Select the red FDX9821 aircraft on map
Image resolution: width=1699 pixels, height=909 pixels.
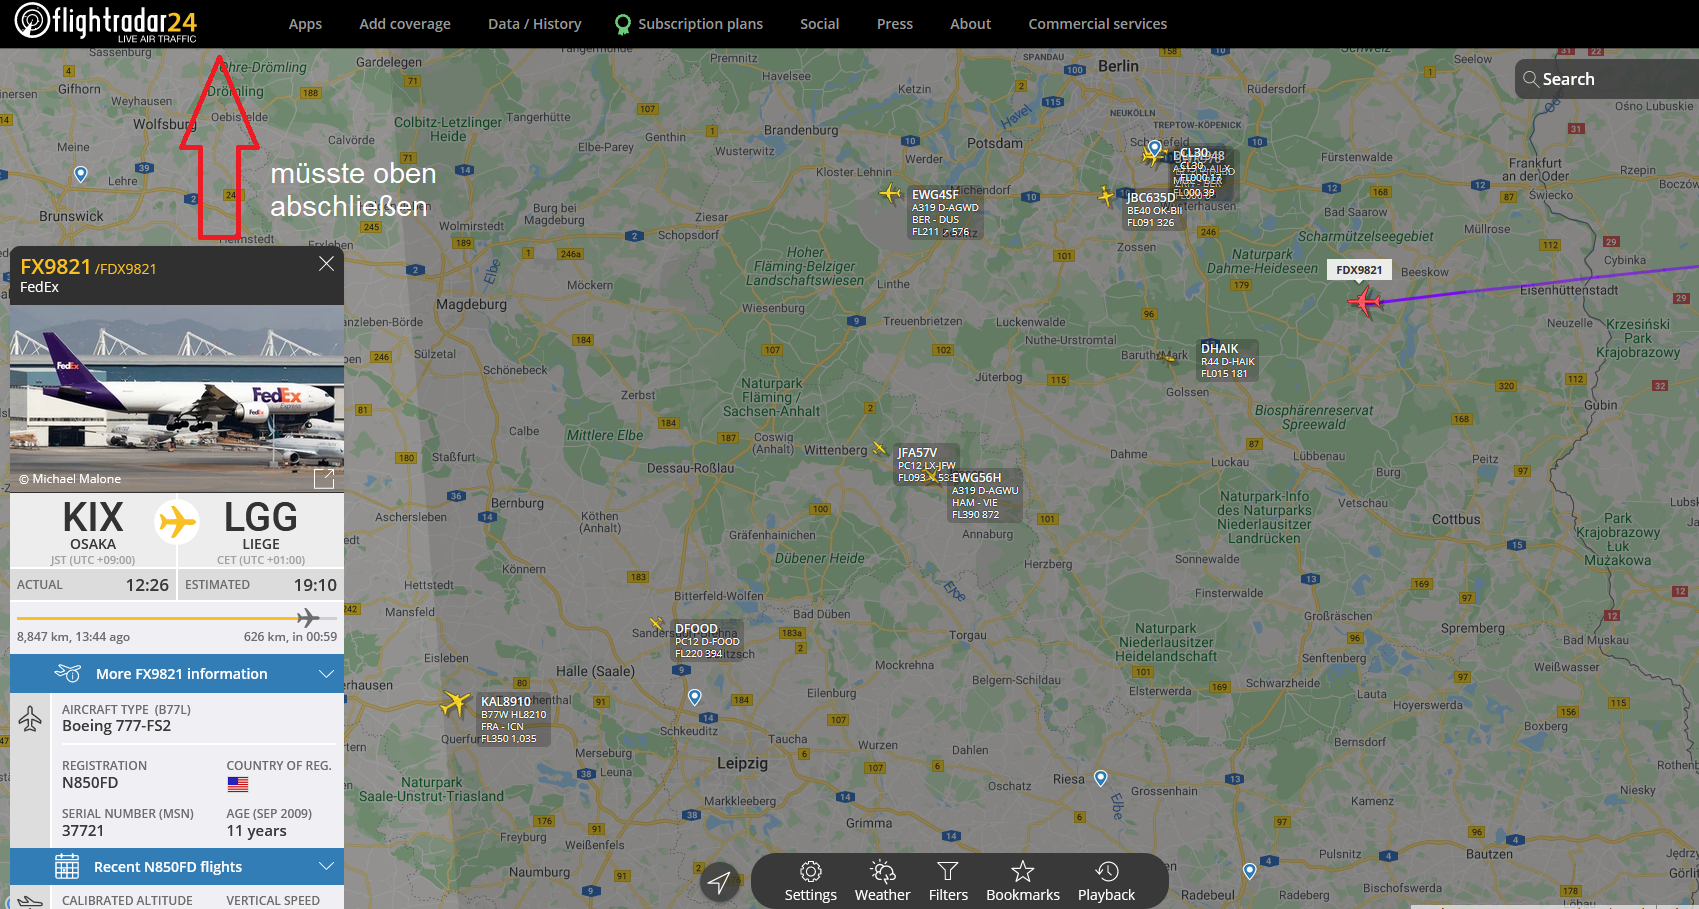tap(1365, 300)
